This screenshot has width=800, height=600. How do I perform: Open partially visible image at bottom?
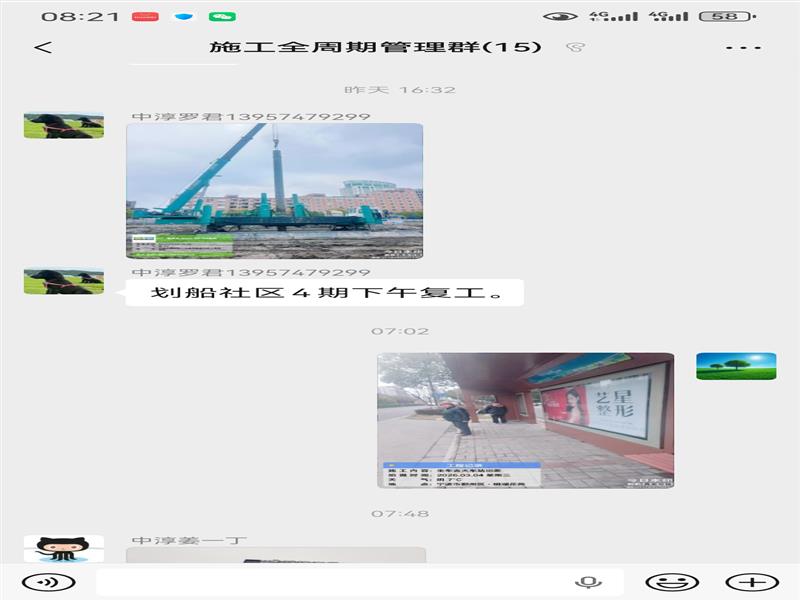[x=275, y=555]
